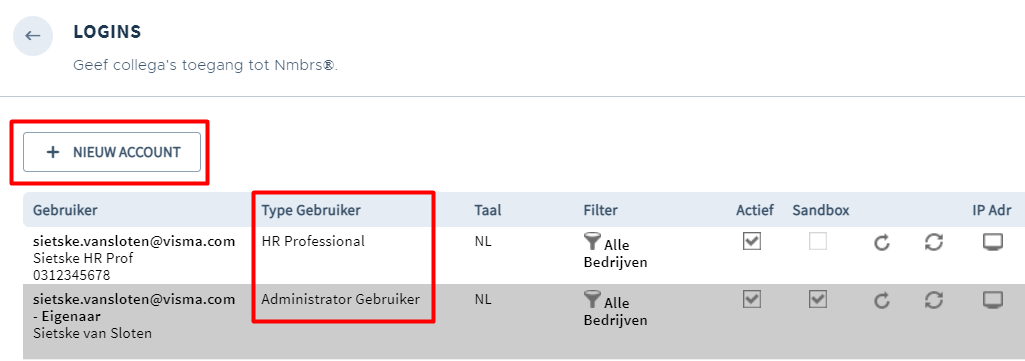The image size is (1025, 361).
Task: Open the Alle Bedrijven filter for Administrator Gebruiker
Action: [616, 311]
